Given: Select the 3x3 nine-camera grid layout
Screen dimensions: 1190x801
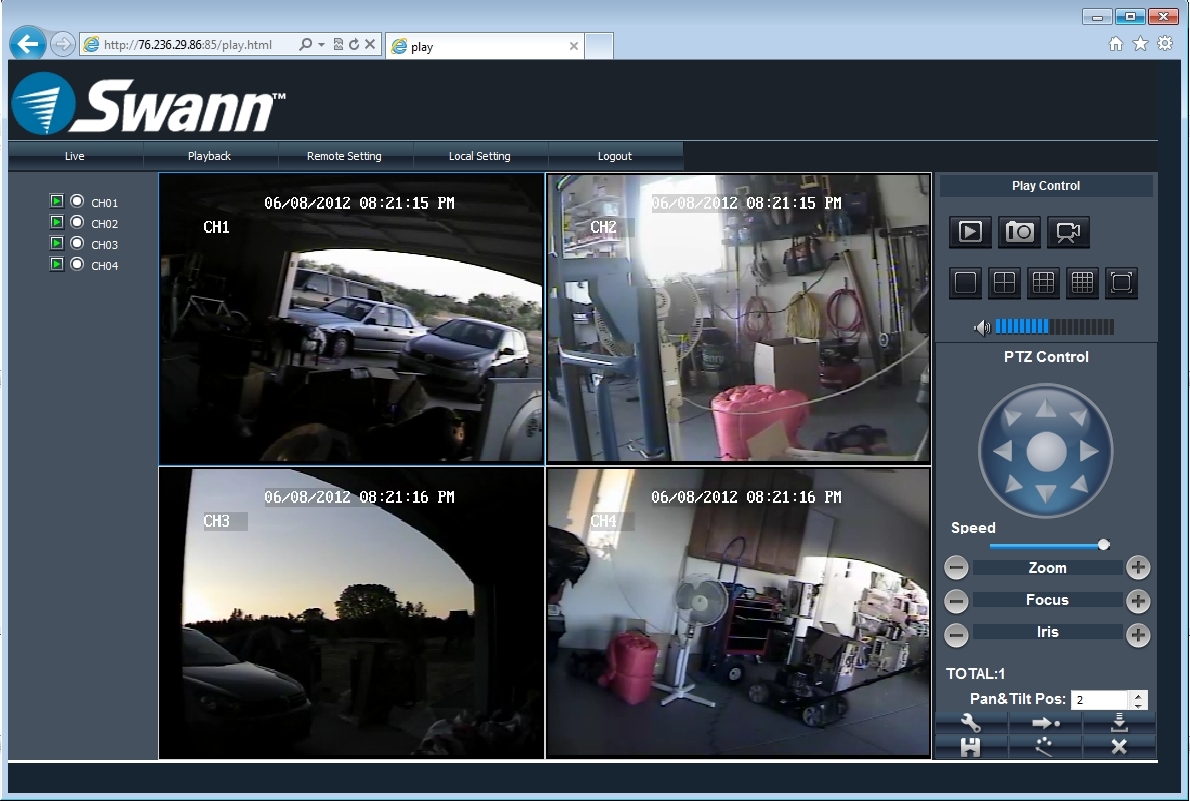Looking at the screenshot, I should point(1043,283).
